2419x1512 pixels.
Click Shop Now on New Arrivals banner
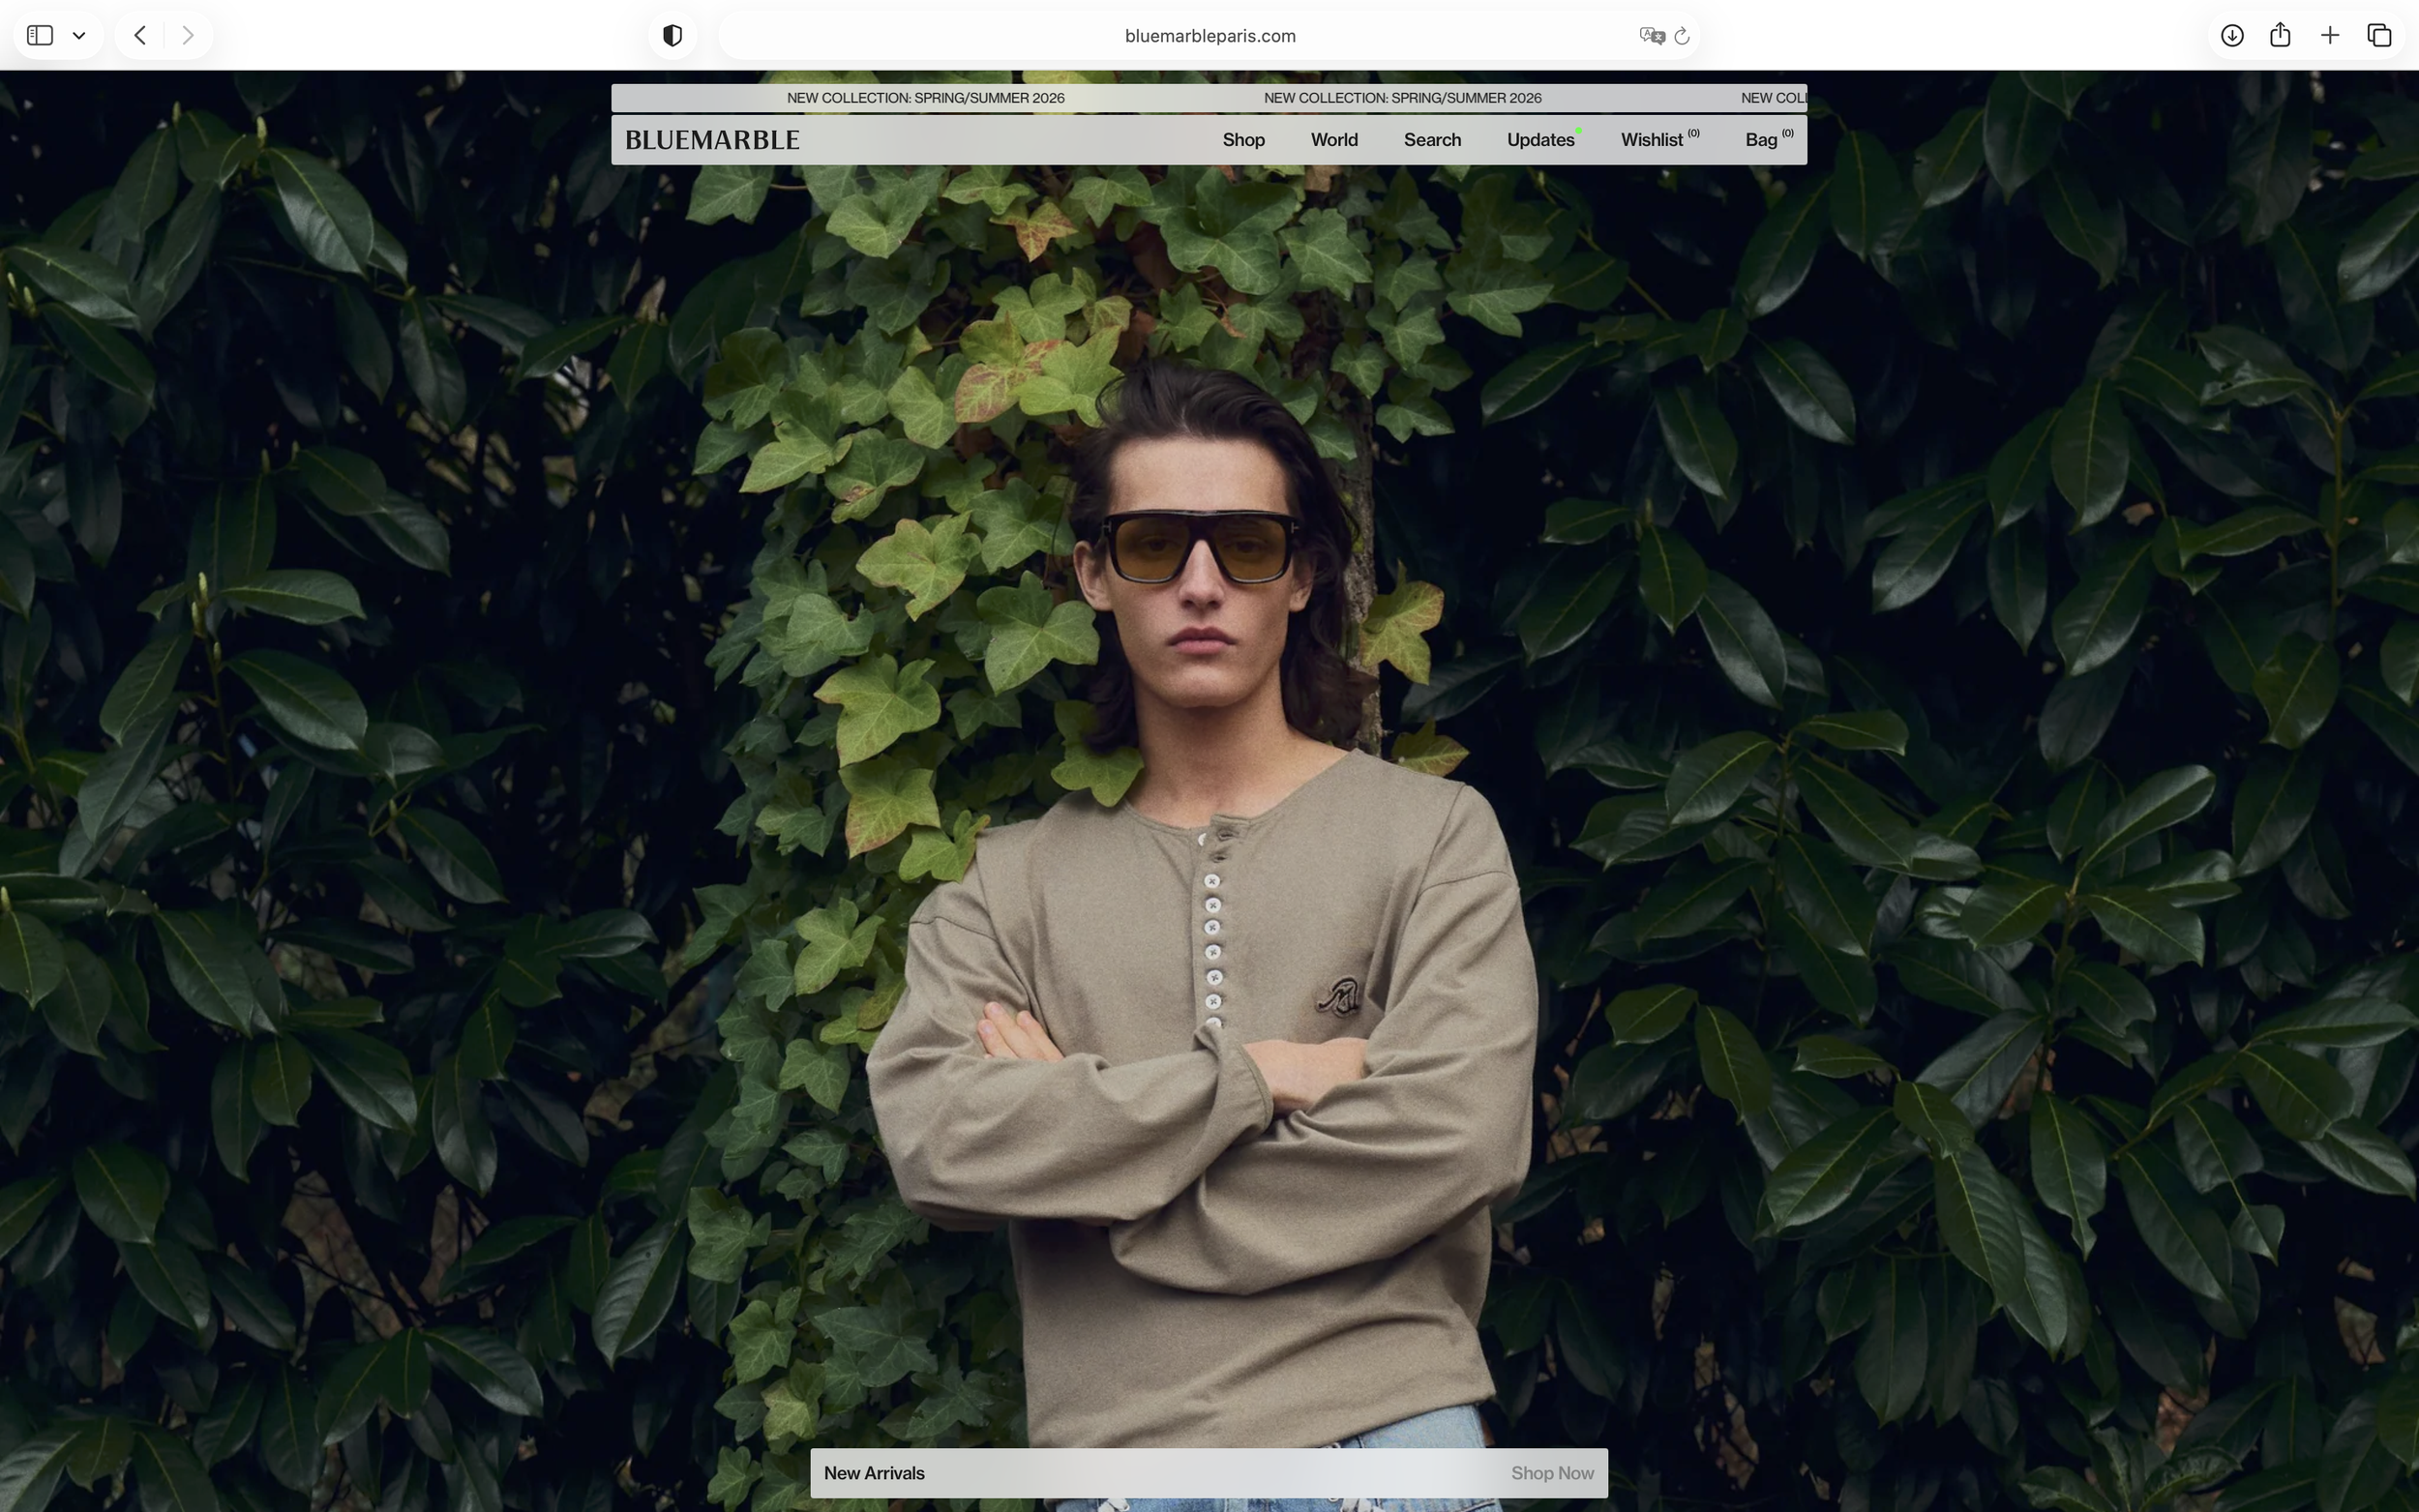[1552, 1473]
